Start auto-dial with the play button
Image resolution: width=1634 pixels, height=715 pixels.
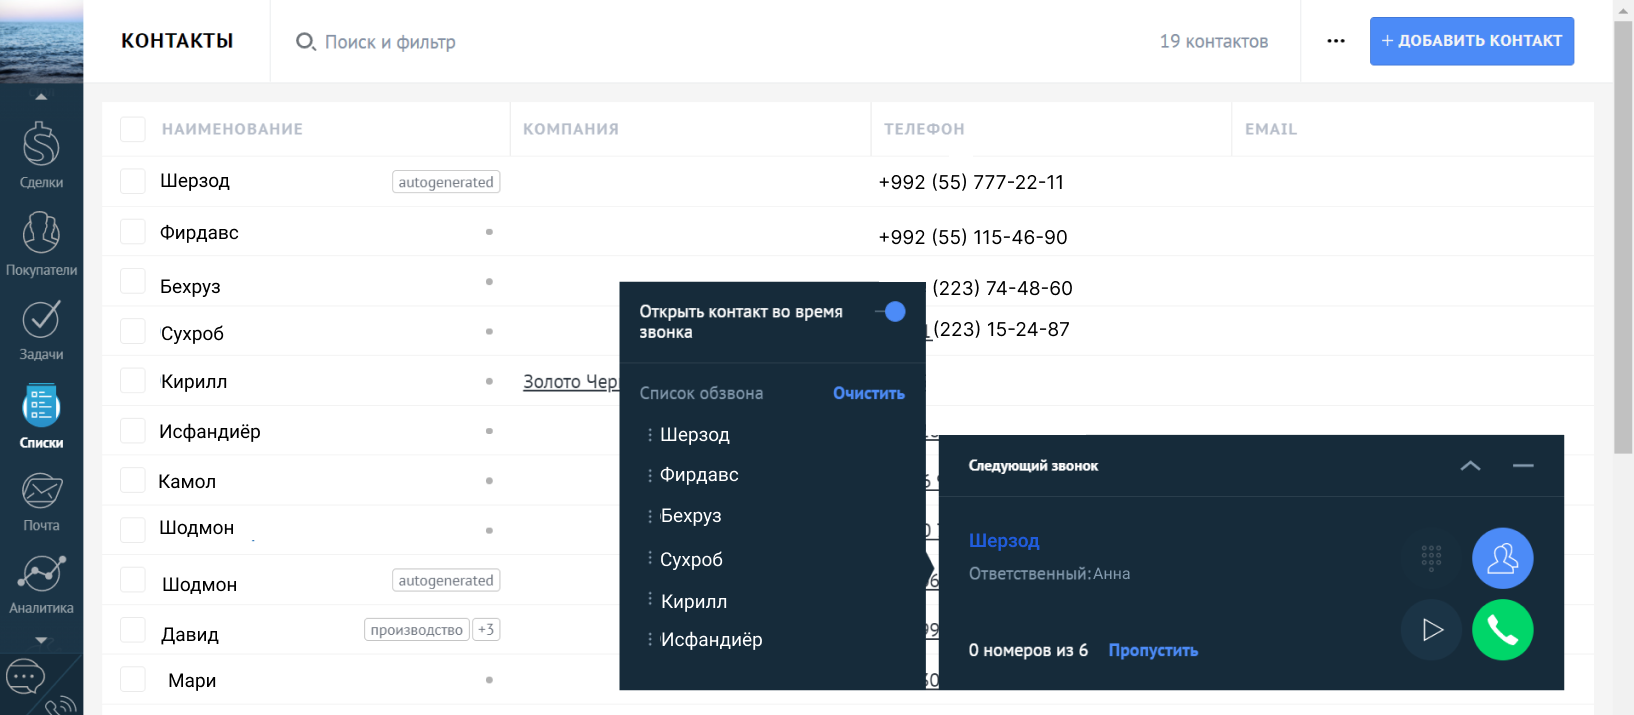[x=1431, y=630]
